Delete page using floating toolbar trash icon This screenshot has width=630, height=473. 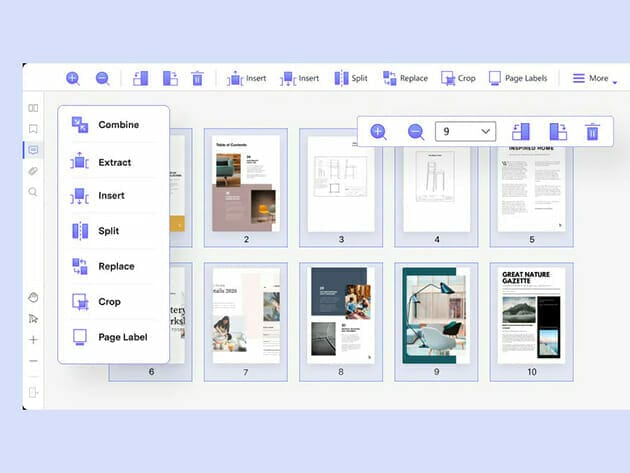click(592, 131)
